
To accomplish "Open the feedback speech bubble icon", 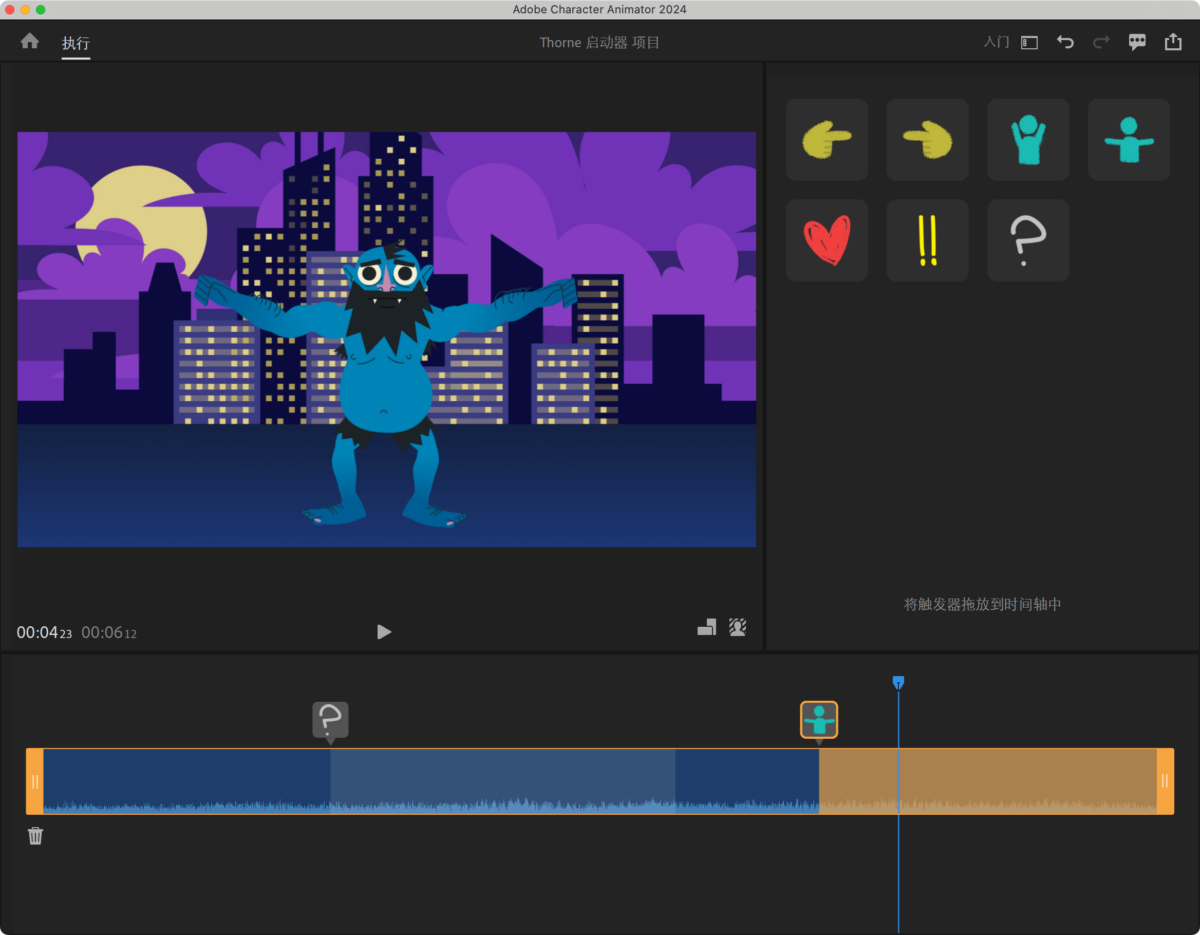I will click(1137, 42).
